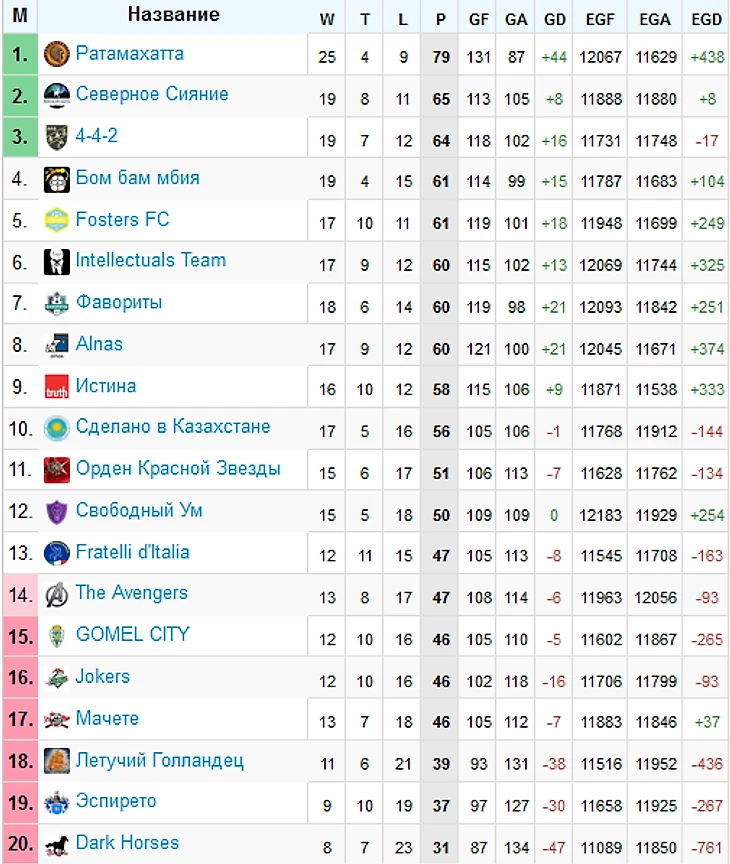Open the Фавориты team link
Screen dimensions: 730x864
pyautogui.click(x=119, y=302)
